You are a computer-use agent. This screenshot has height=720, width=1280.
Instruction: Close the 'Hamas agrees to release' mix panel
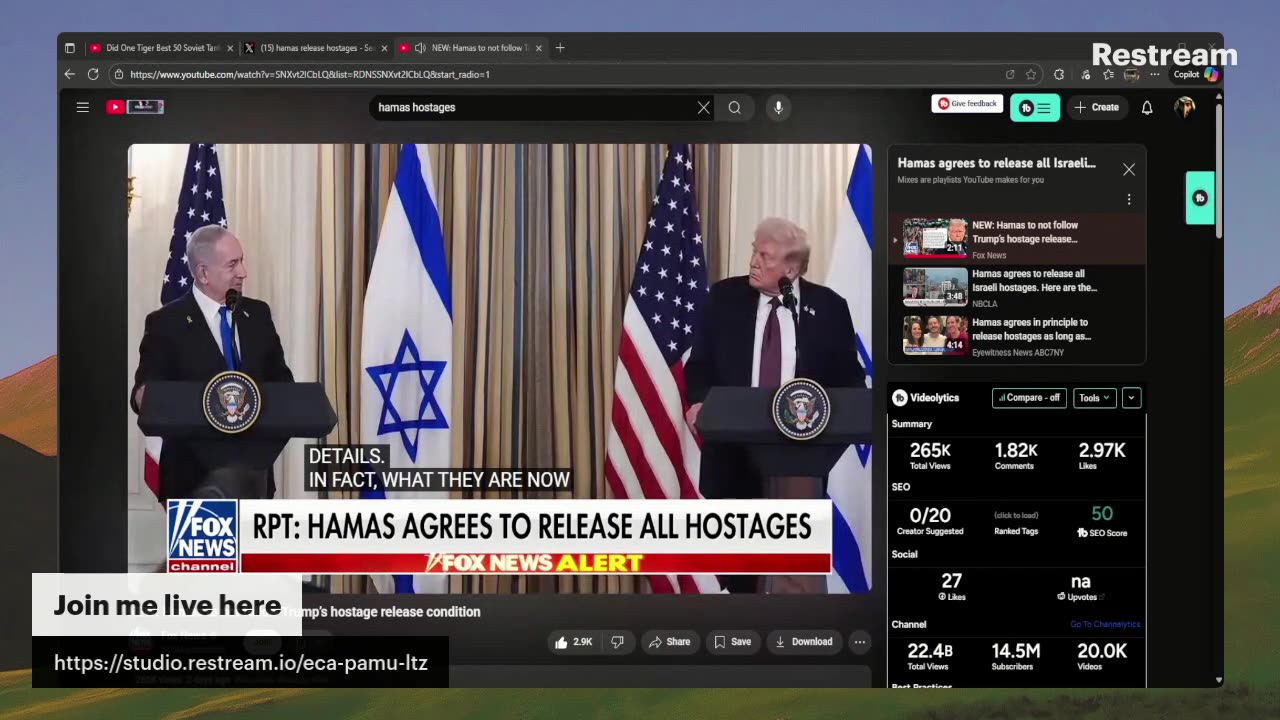[x=1129, y=170]
